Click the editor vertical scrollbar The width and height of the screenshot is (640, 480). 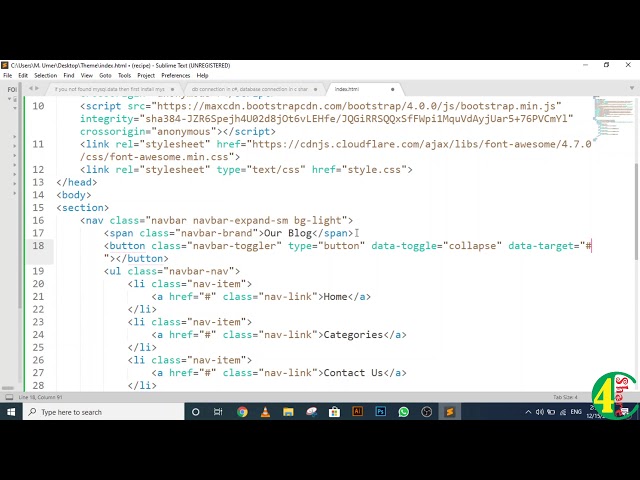click(x=636, y=211)
